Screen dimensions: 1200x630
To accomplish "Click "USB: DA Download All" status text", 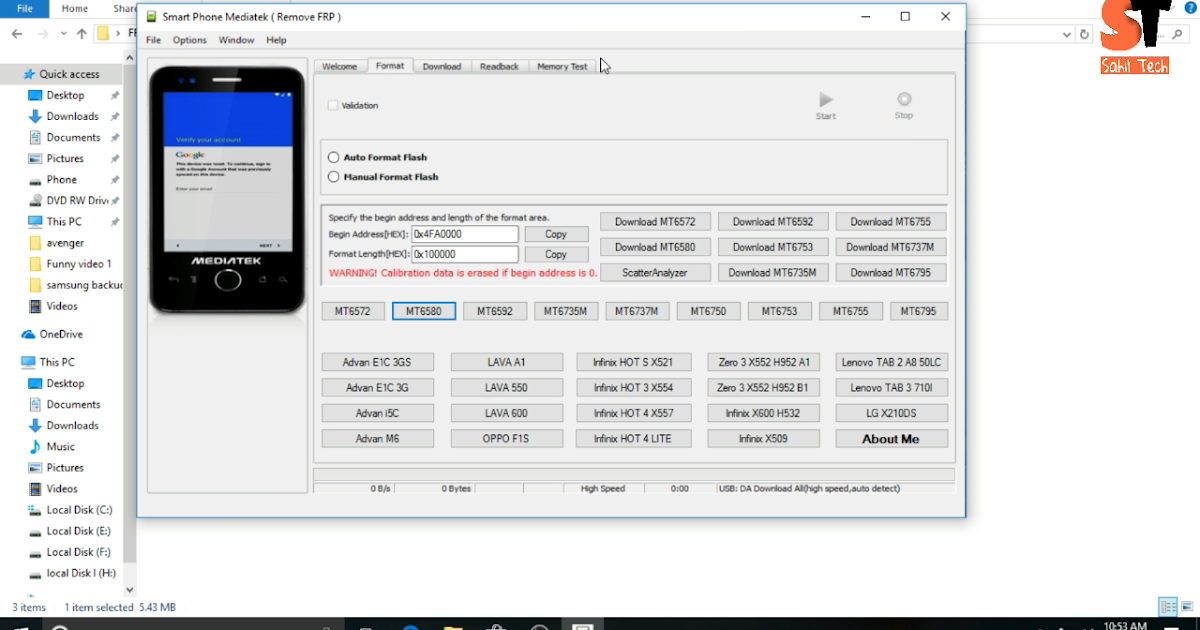I will pos(809,489).
